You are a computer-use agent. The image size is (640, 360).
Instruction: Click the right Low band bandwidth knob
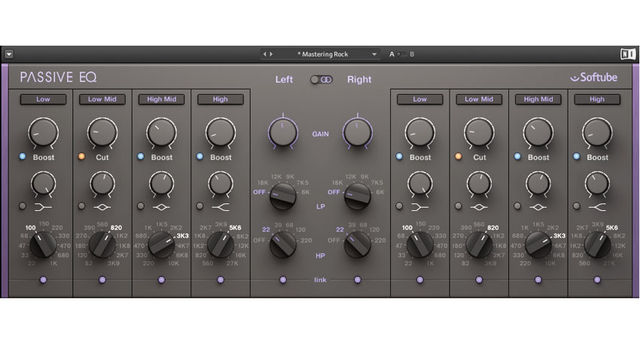(x=420, y=184)
